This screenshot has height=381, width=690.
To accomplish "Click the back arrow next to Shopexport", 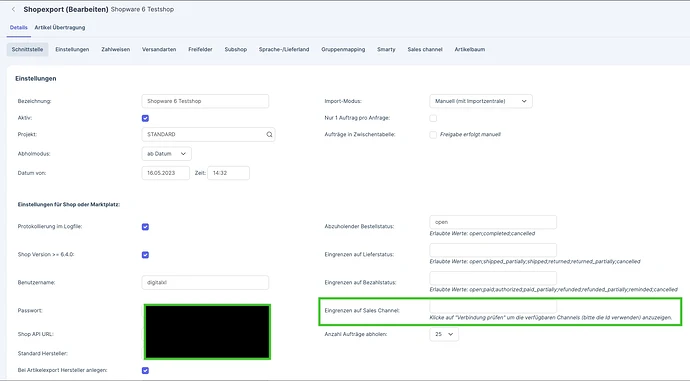I will tap(14, 9).
